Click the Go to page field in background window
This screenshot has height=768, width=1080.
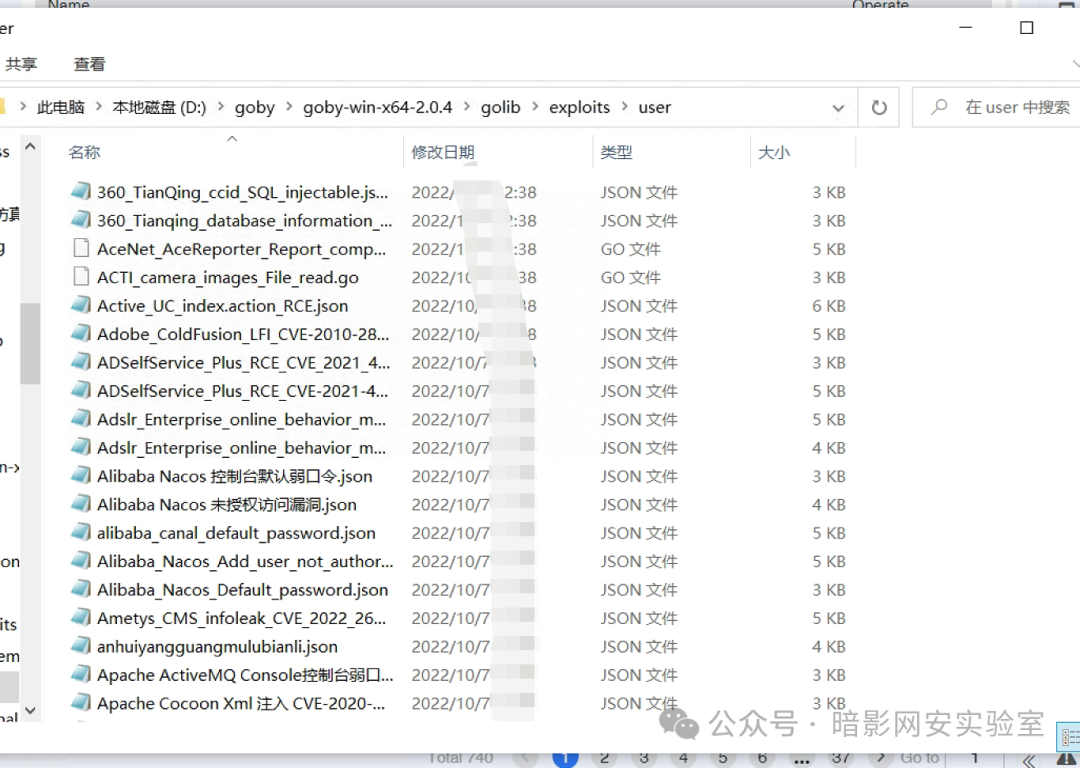click(974, 758)
